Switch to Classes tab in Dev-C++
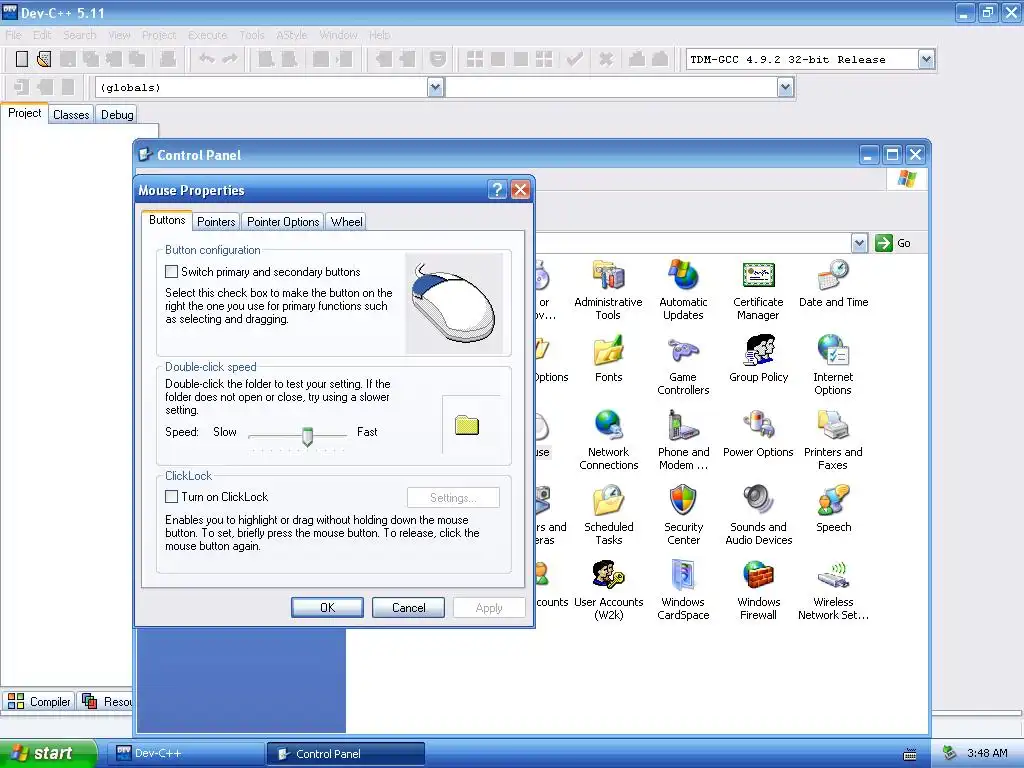The width and height of the screenshot is (1024, 768). coord(71,115)
